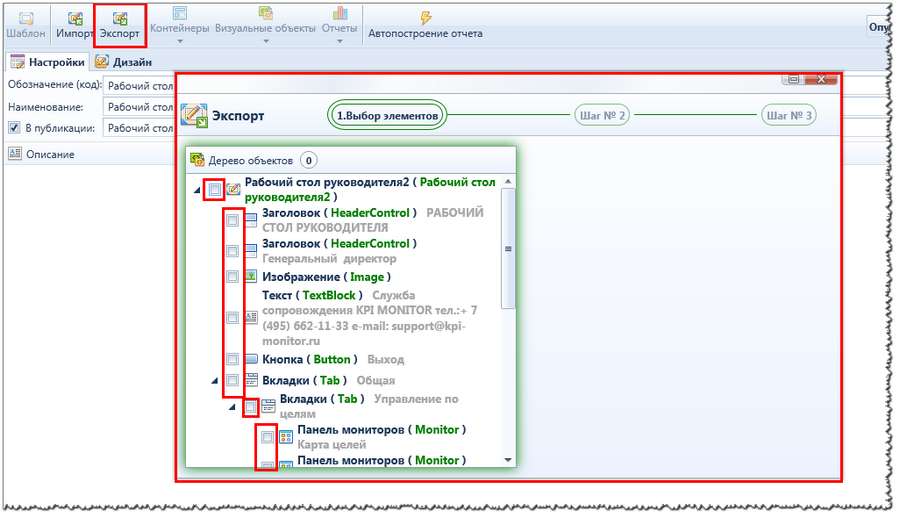The image size is (900, 518).
Task: Click the tree scrollbar down arrow
Action: point(508,460)
